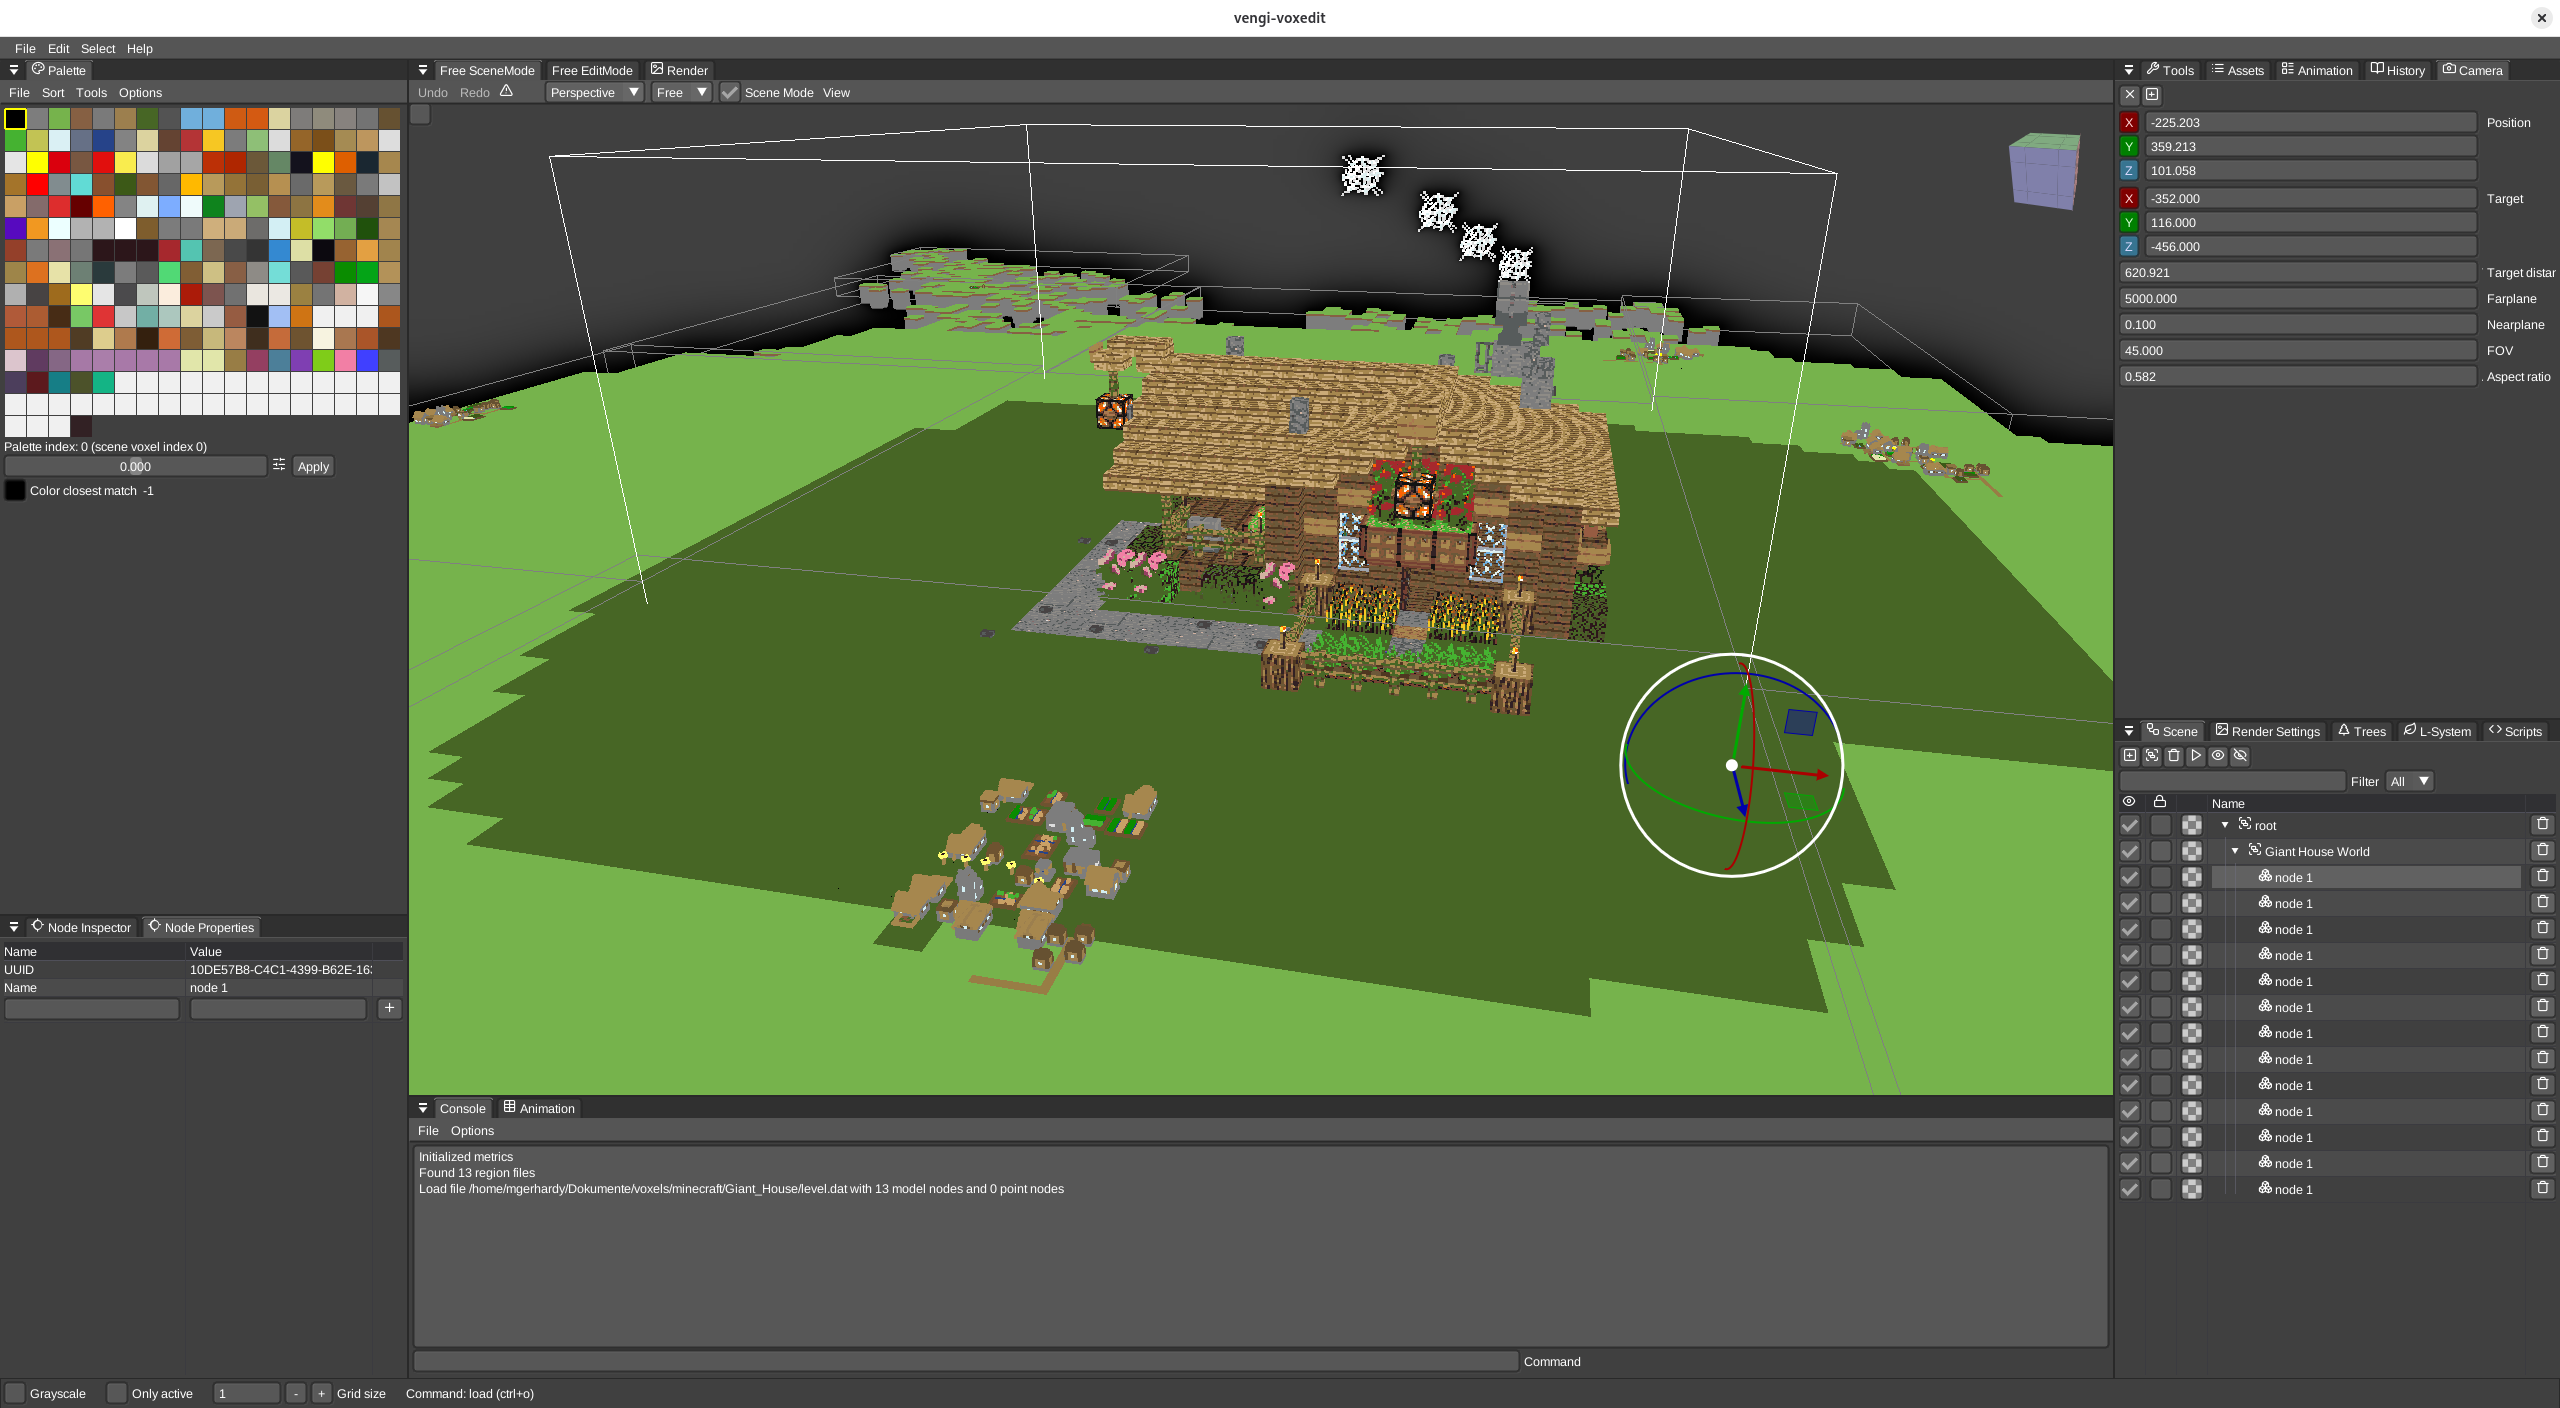Delete the Giant House World node via trash icon

tap(2543, 851)
